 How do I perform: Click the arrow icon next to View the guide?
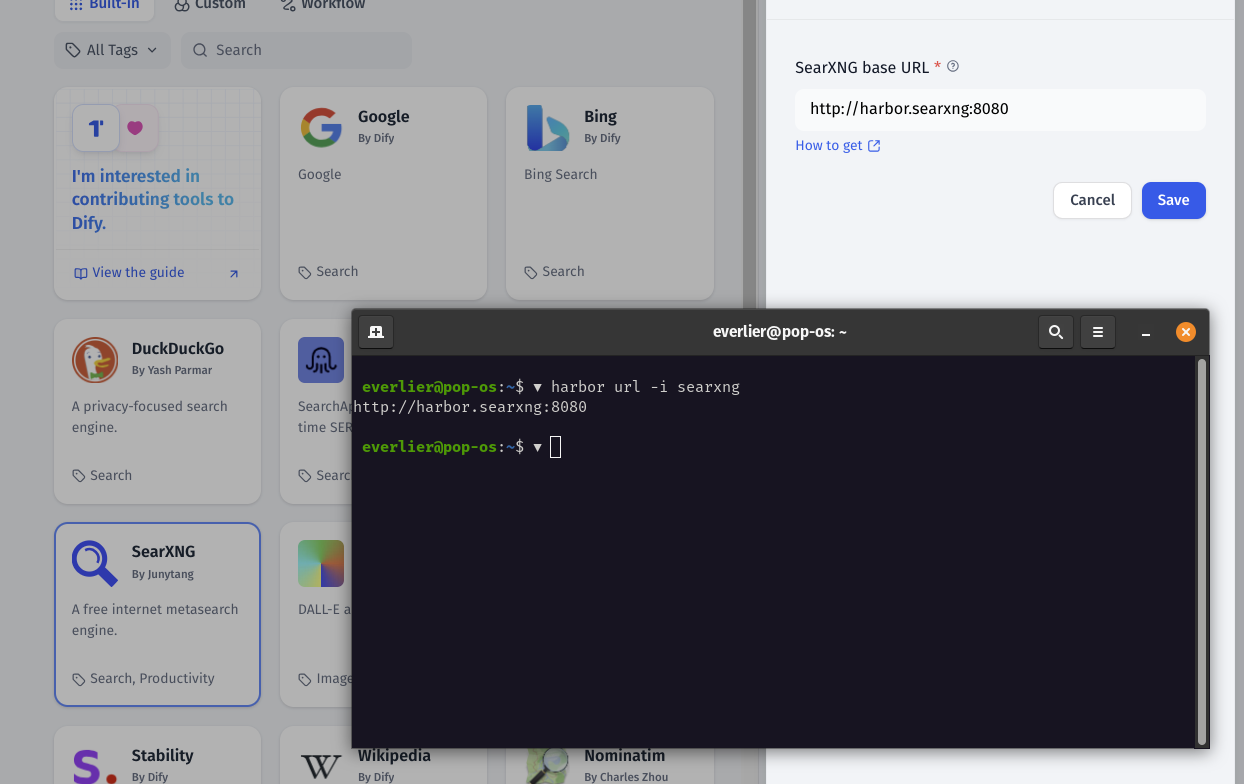tap(234, 273)
